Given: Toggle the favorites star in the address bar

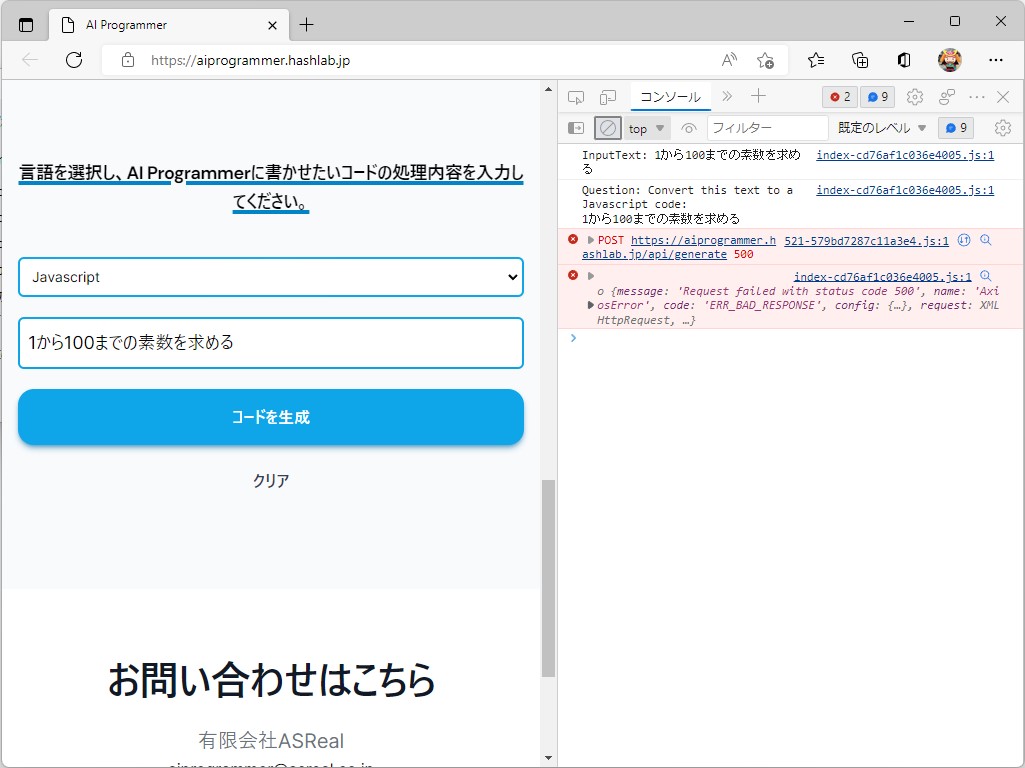Looking at the screenshot, I should coord(766,60).
